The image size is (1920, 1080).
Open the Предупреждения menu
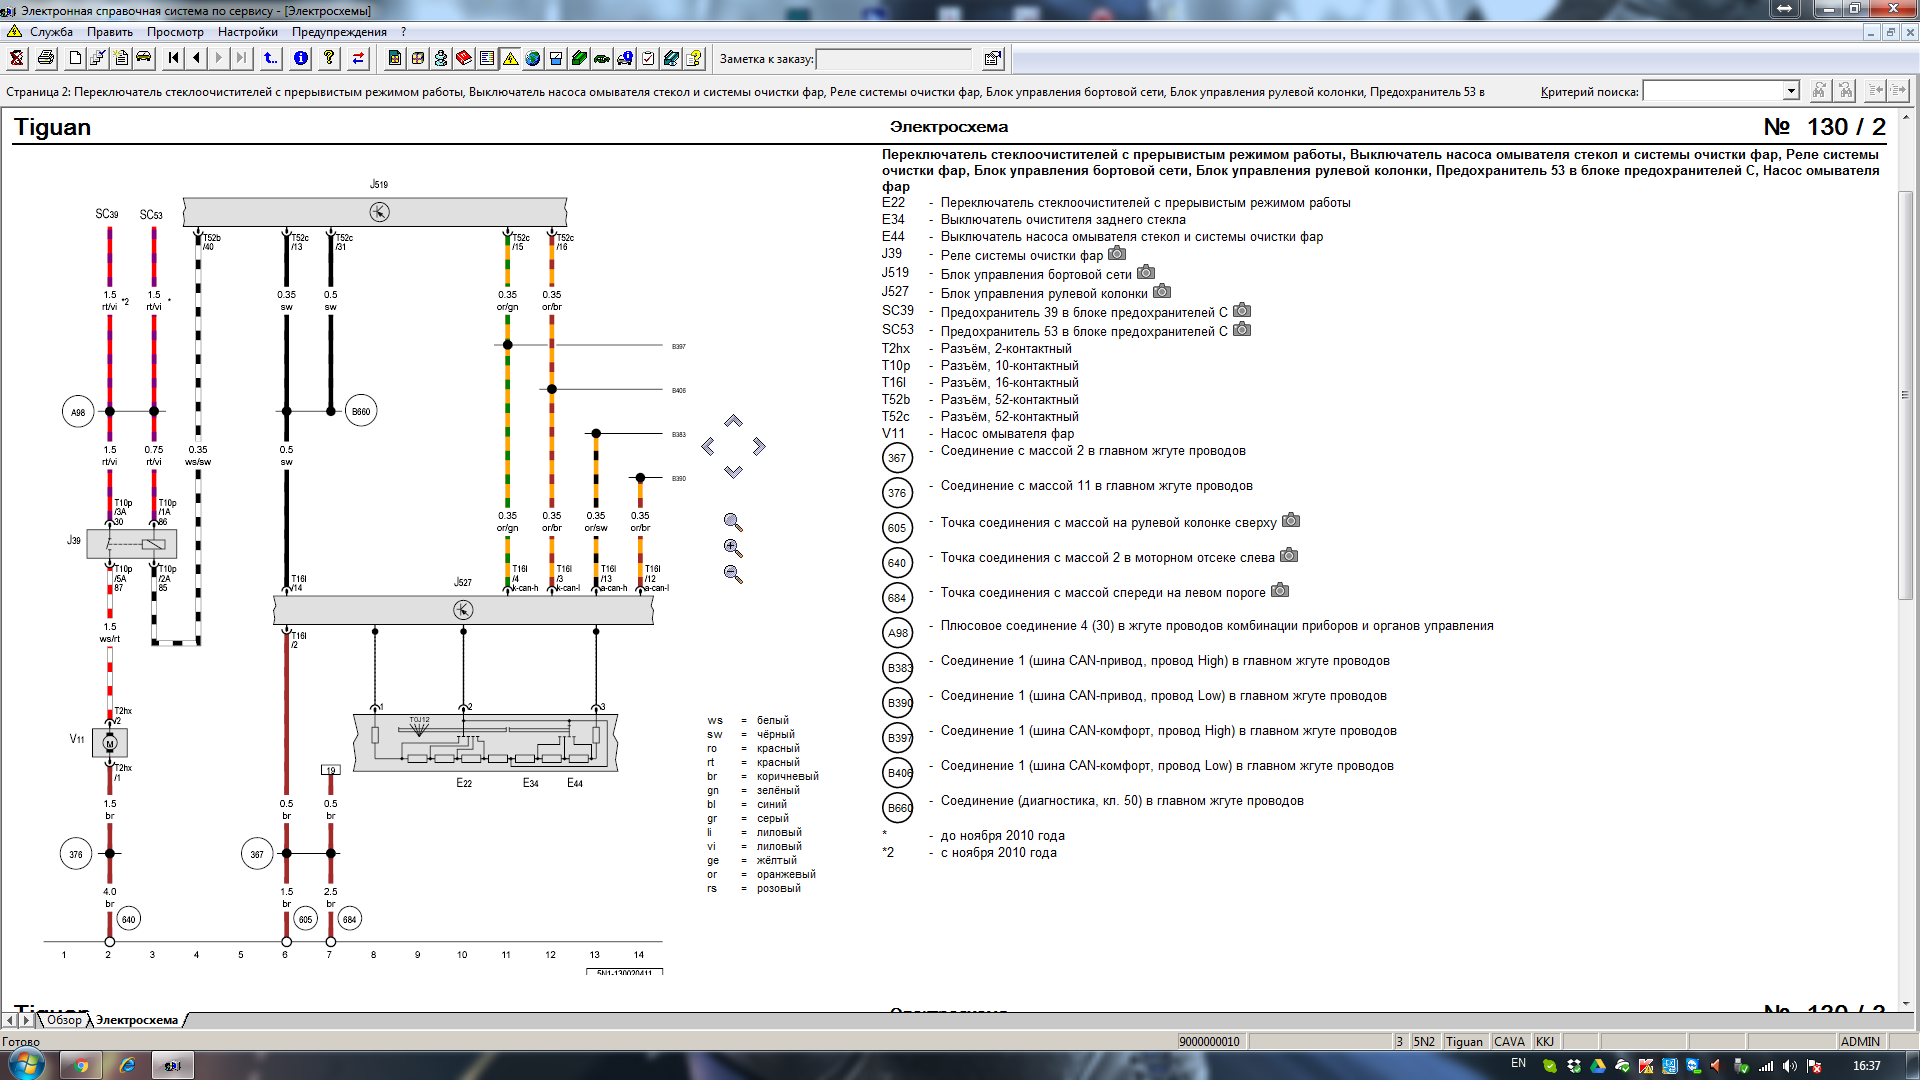[339, 32]
